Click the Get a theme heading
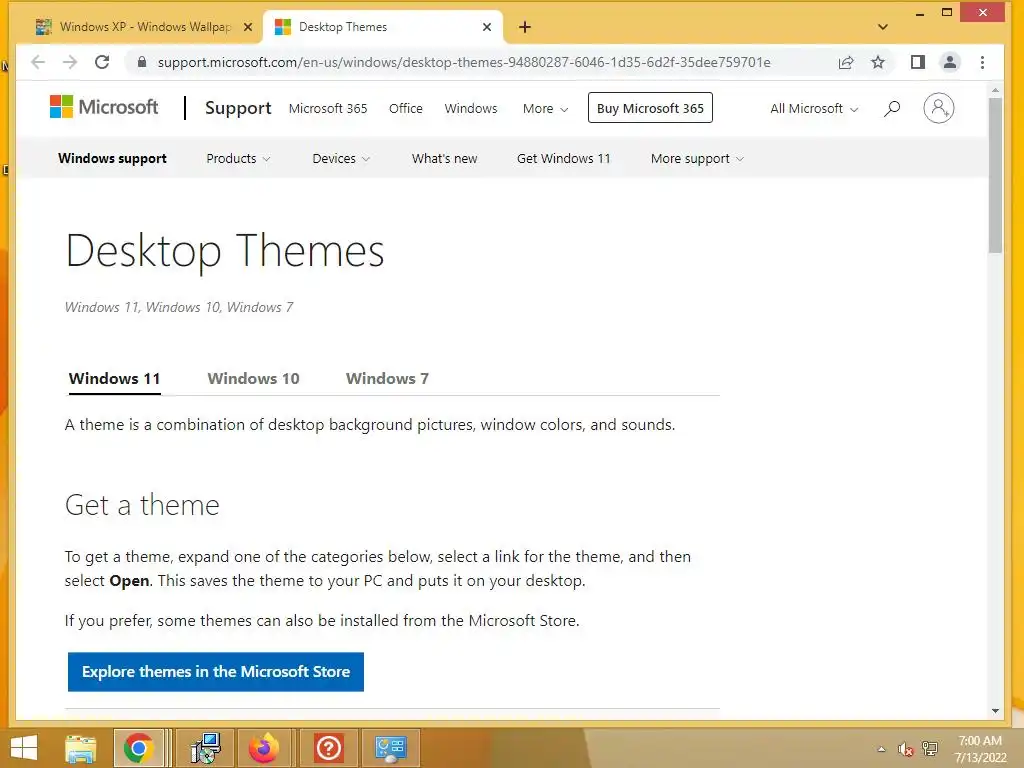This screenshot has width=1024, height=768. pyautogui.click(x=142, y=505)
